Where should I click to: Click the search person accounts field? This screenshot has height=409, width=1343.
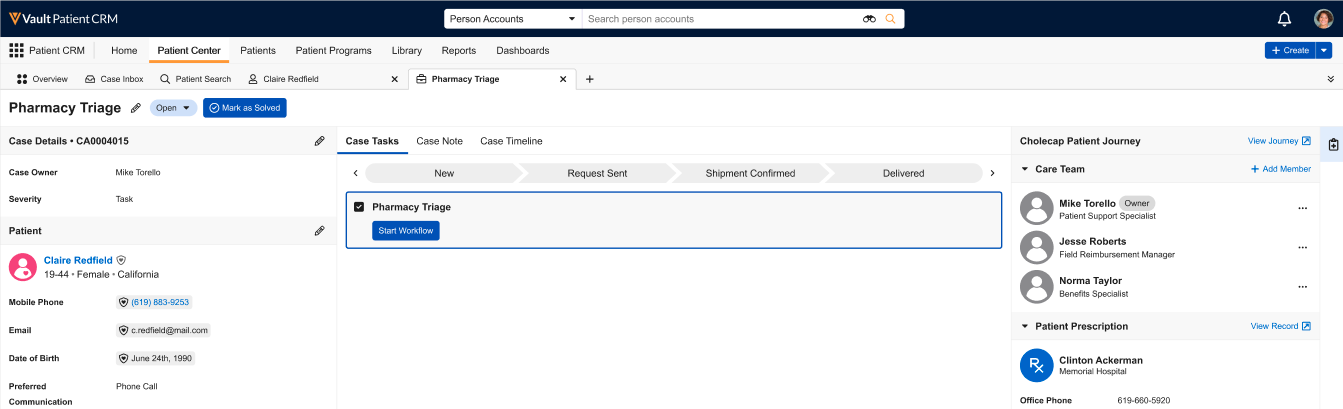[720, 19]
